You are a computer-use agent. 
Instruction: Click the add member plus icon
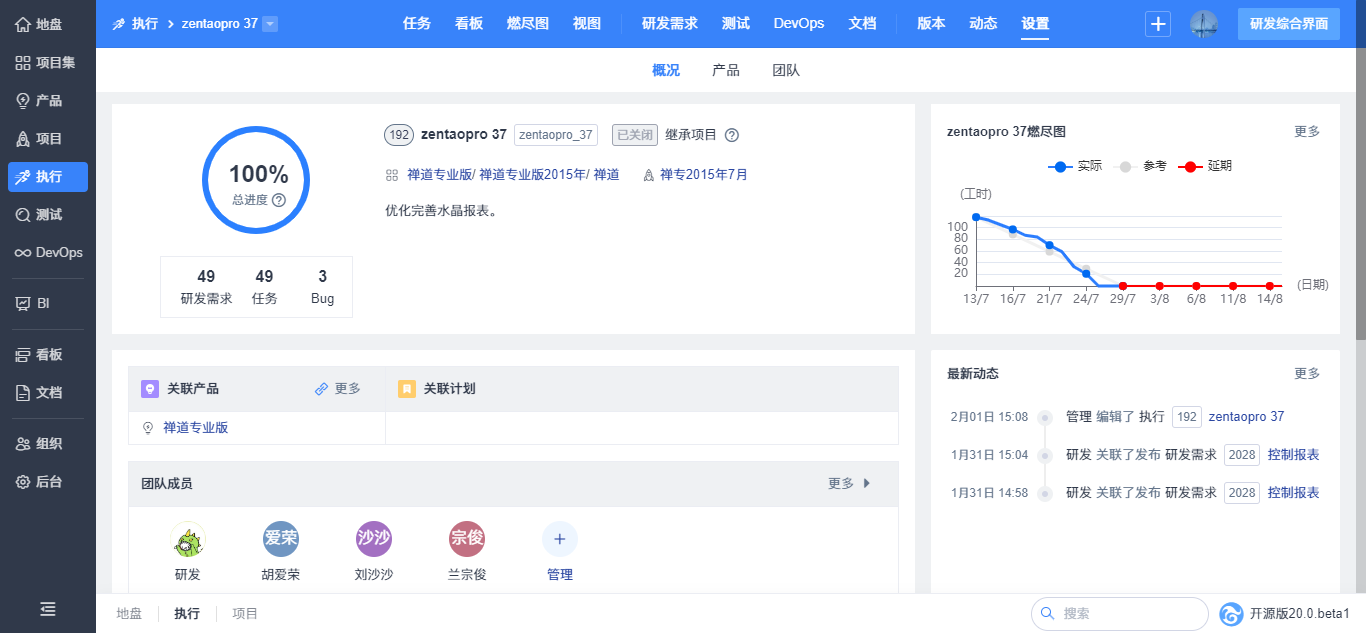[560, 539]
